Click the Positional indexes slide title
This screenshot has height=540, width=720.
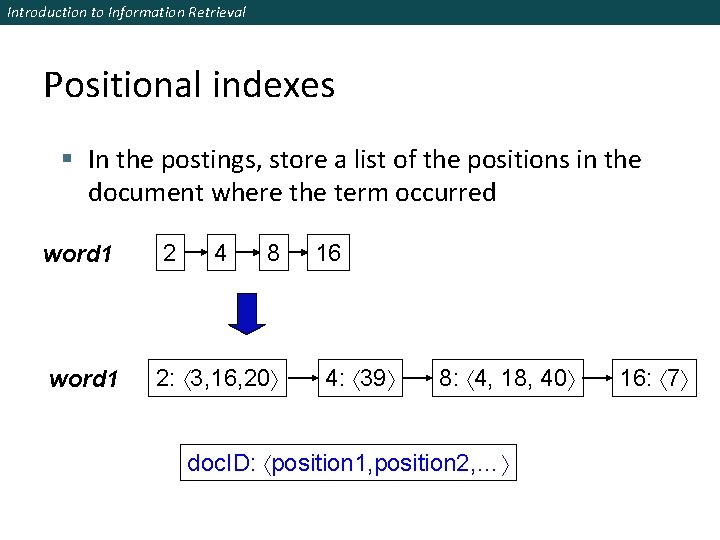tap(189, 85)
